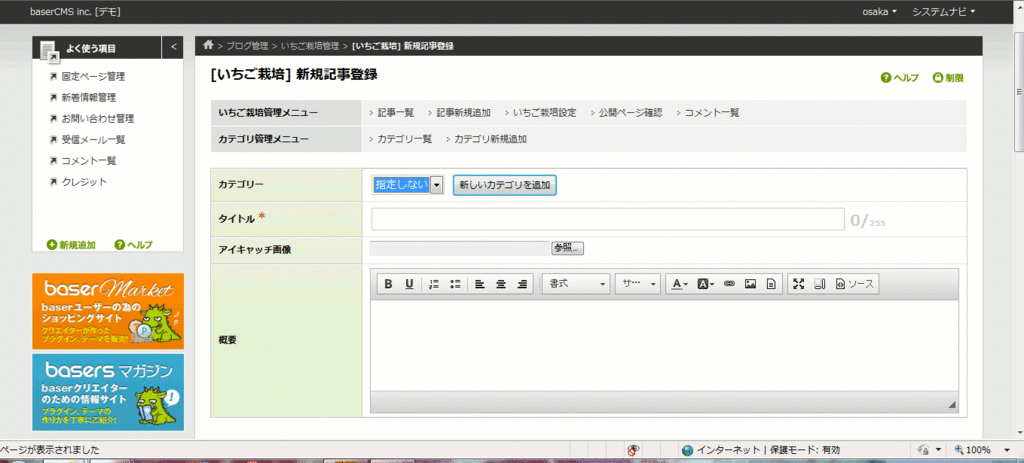1024x463 pixels.
Task: Open コメント一覧 in the sidebar
Action: click(x=89, y=161)
